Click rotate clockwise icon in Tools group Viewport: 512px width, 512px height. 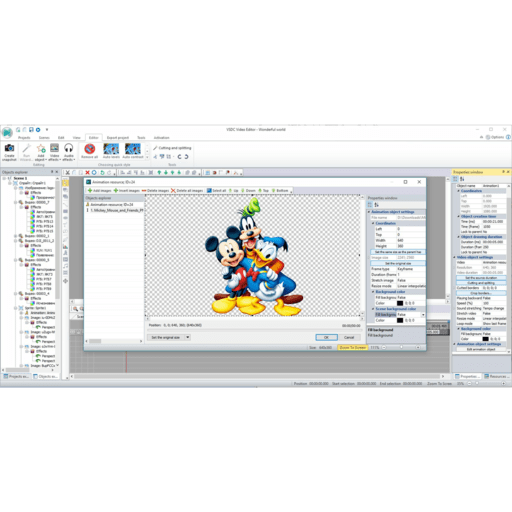click(x=186, y=157)
